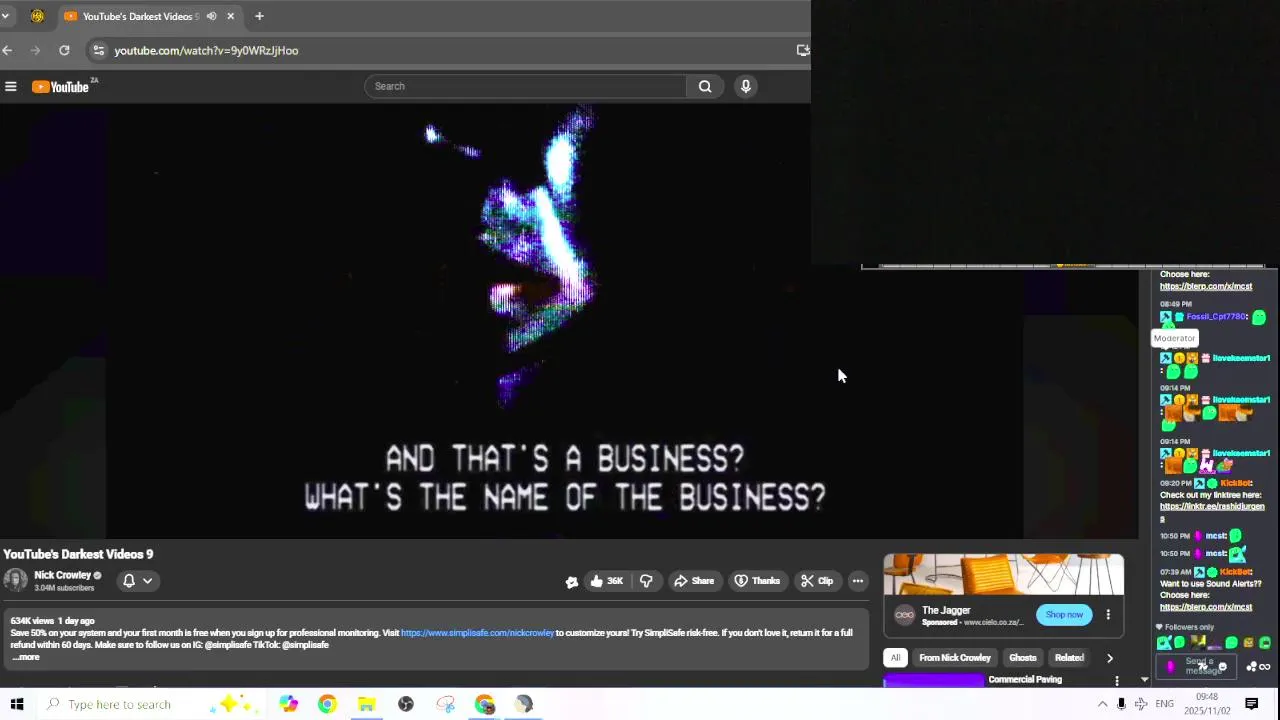The height and width of the screenshot is (720, 1280).
Task: Open the blerp.com/x/mcst link in KickBot message
Action: (1206, 607)
